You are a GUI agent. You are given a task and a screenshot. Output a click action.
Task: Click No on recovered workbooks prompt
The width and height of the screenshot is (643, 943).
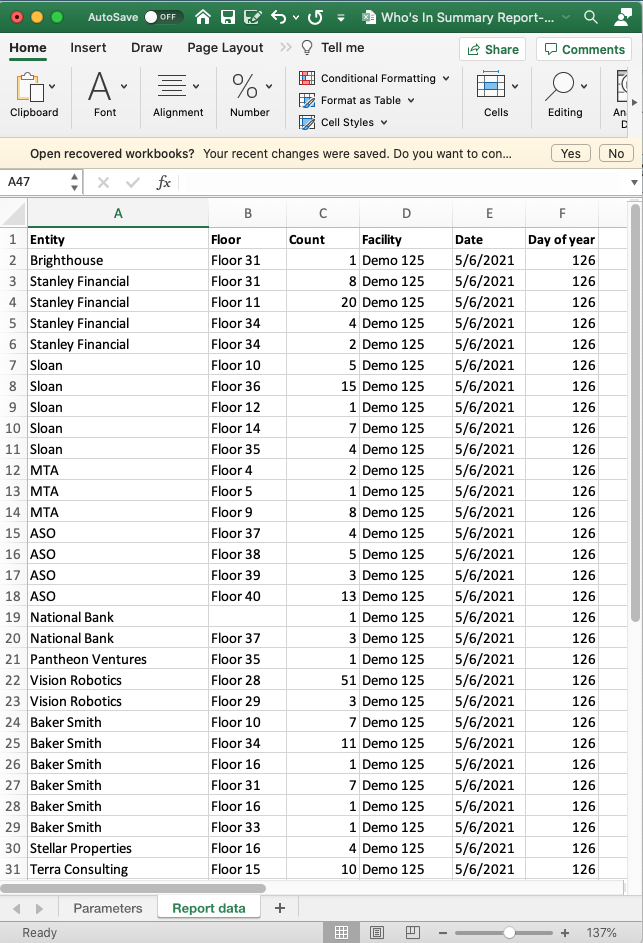(x=616, y=153)
